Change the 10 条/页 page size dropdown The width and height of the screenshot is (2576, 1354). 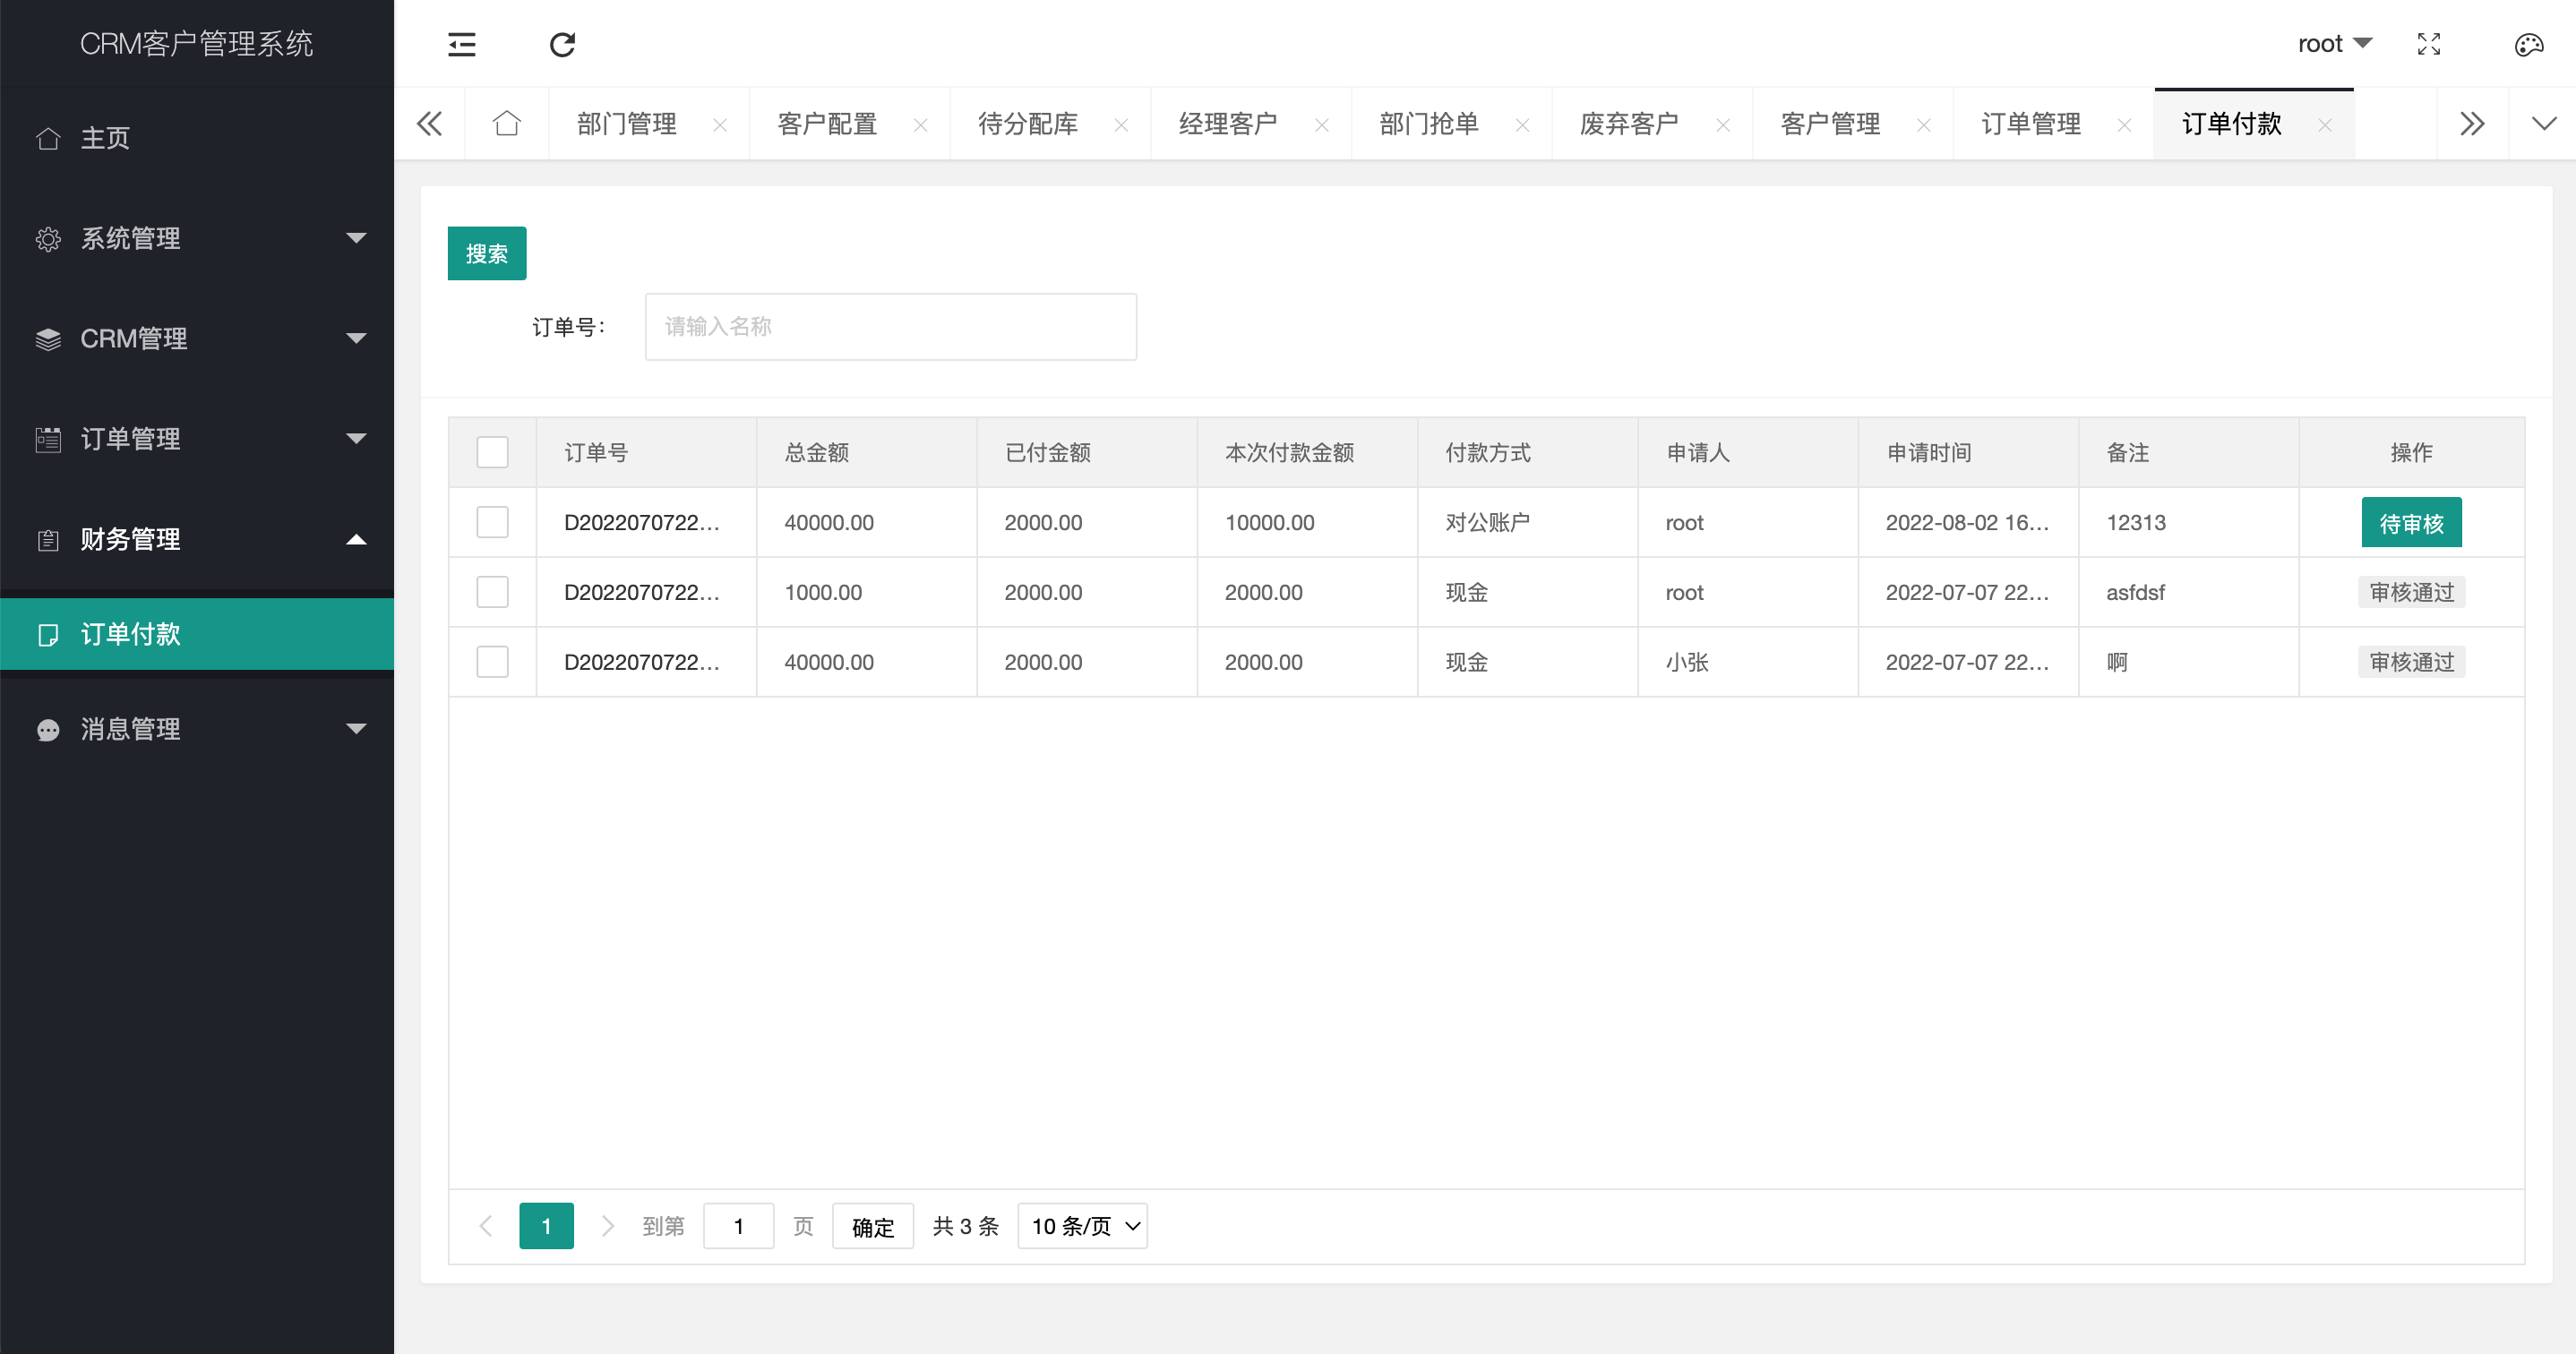point(1082,1226)
